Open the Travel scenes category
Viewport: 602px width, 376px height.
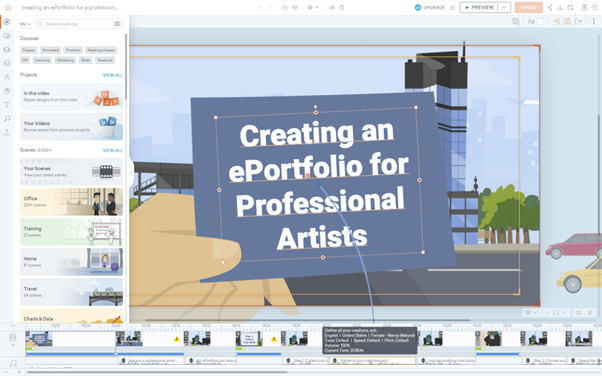point(71,292)
